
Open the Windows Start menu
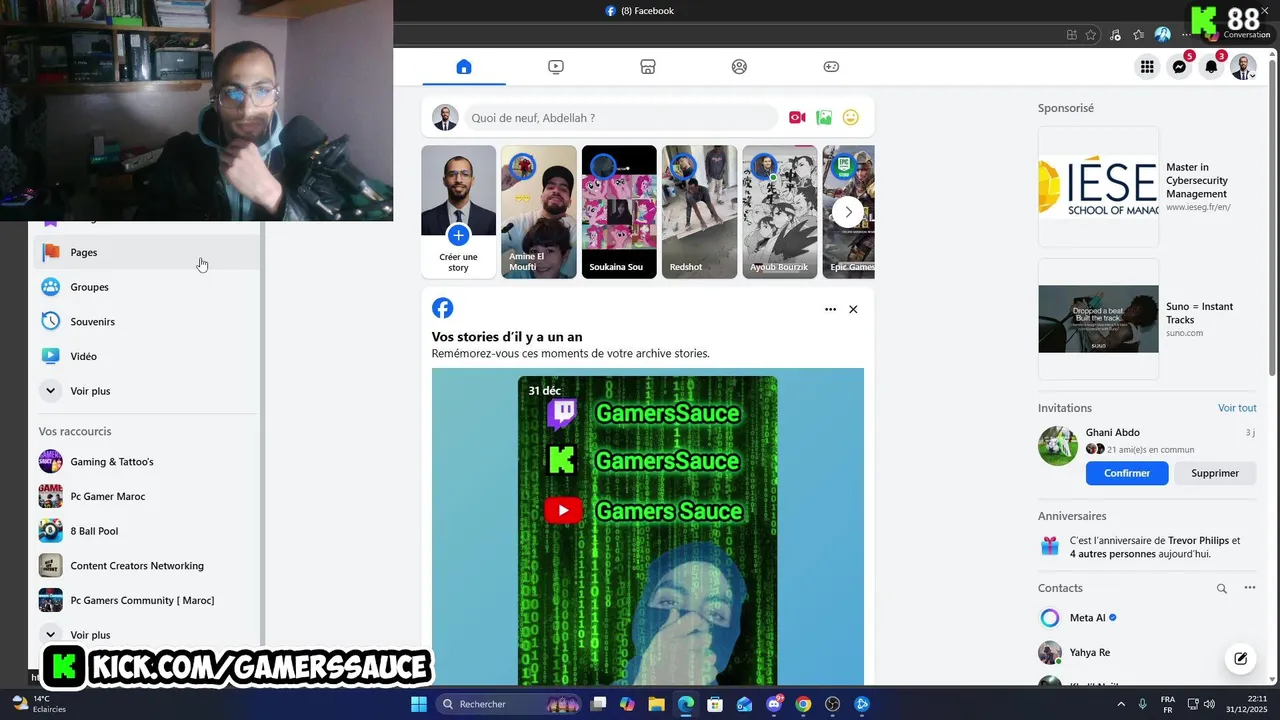pos(419,704)
